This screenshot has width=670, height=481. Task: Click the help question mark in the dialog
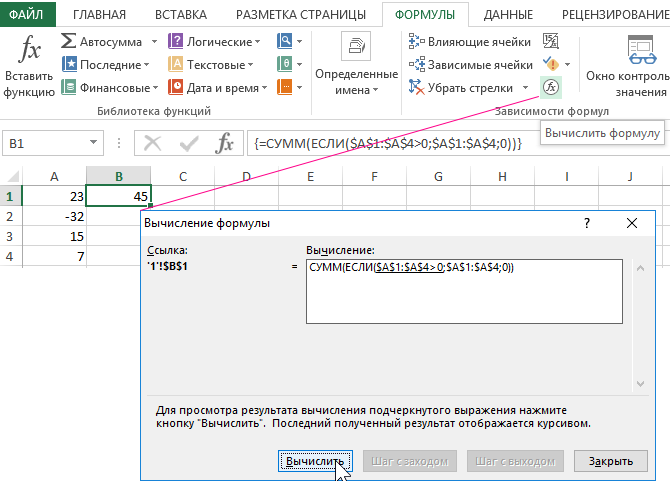587,223
